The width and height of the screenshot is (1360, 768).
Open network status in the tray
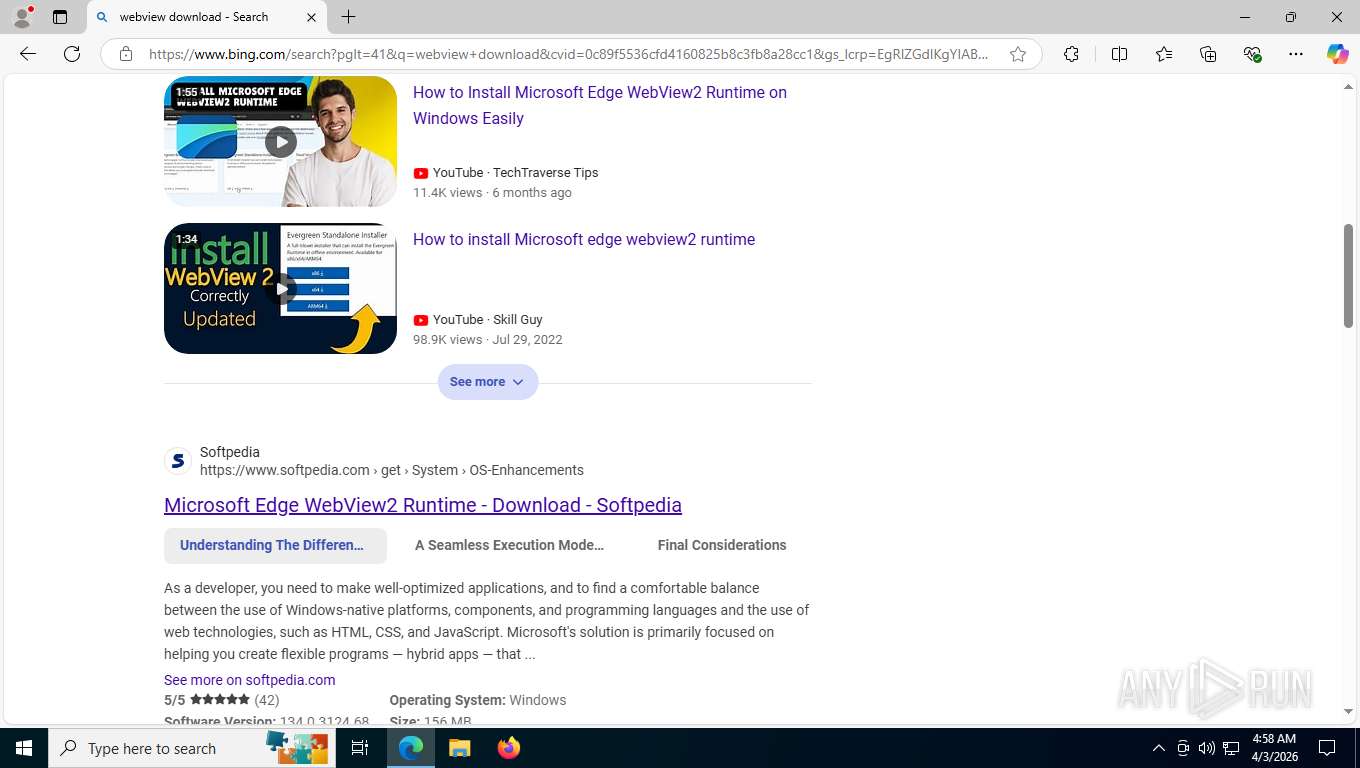(1231, 748)
